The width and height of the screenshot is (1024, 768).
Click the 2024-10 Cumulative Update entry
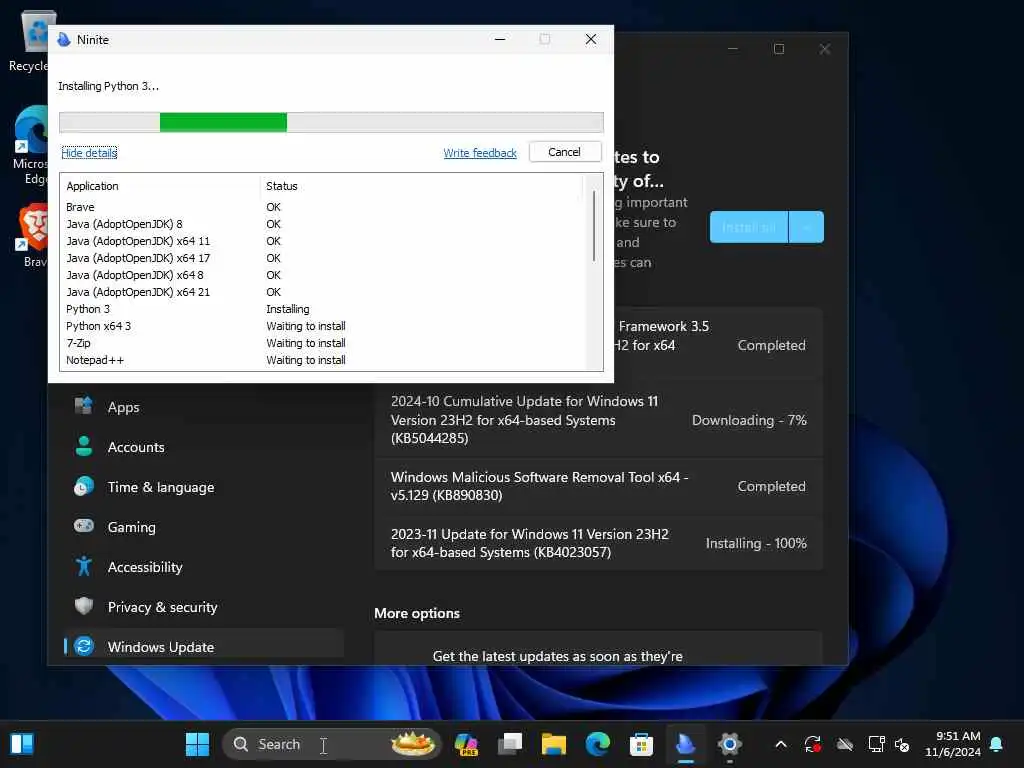[598, 420]
